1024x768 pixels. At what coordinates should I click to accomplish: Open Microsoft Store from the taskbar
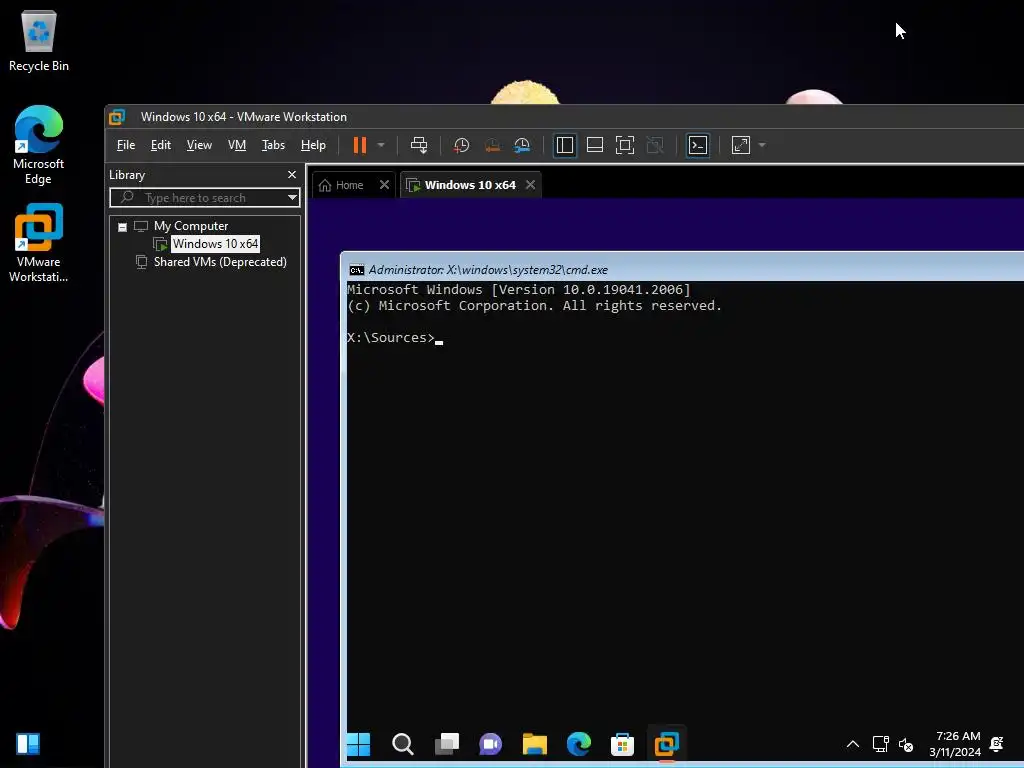click(622, 744)
